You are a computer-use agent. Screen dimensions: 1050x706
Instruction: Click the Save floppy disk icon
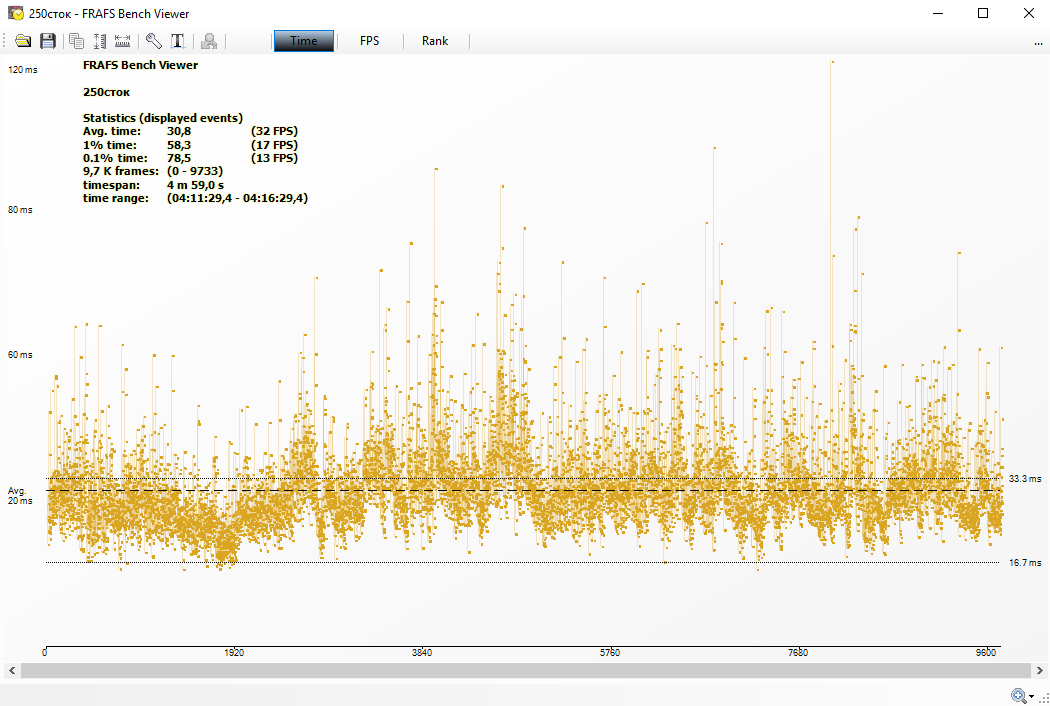pyautogui.click(x=47, y=41)
